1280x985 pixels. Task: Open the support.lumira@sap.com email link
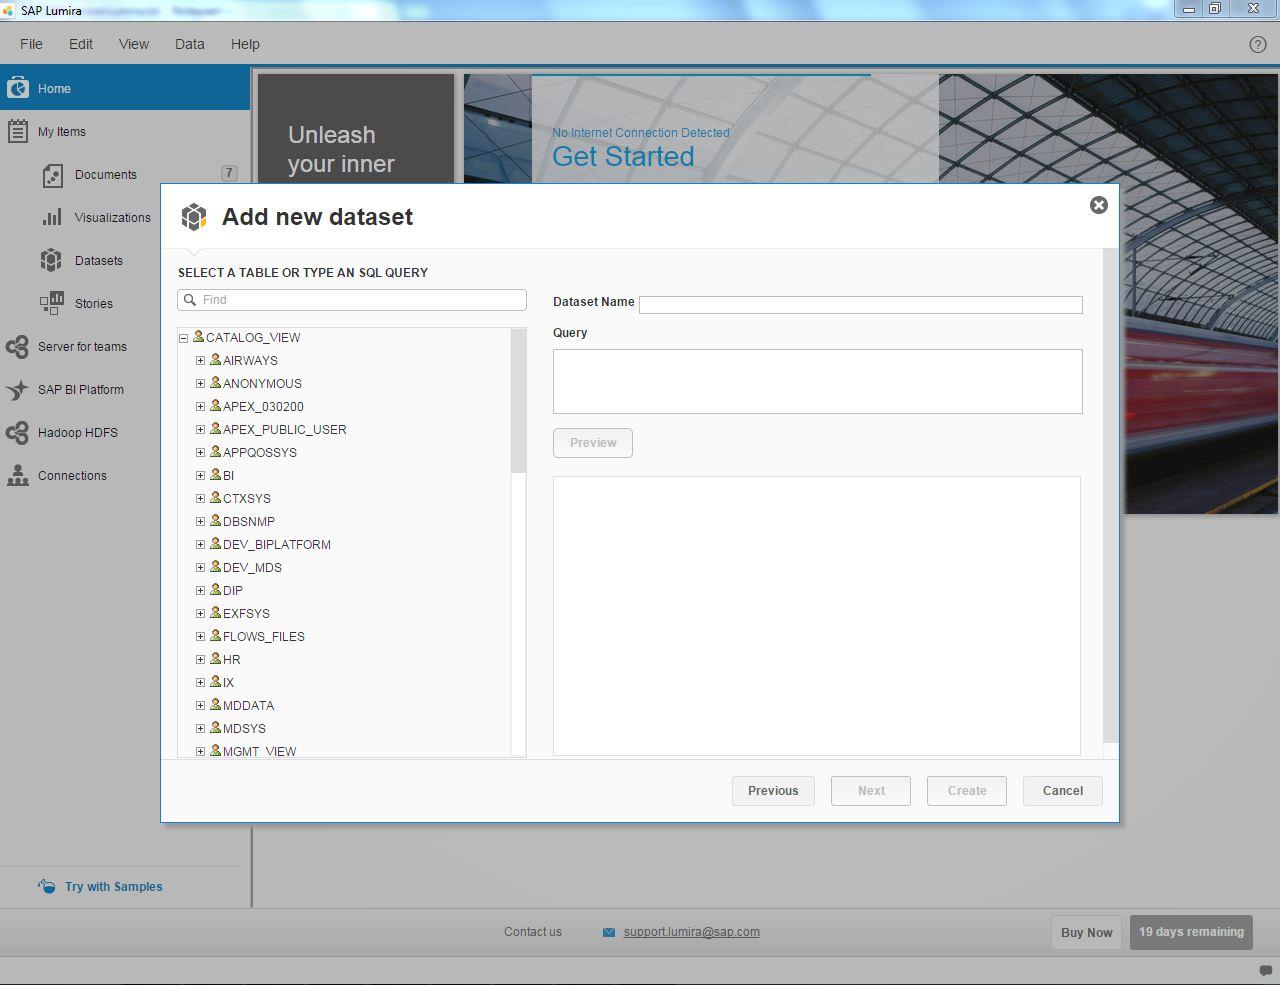point(691,932)
